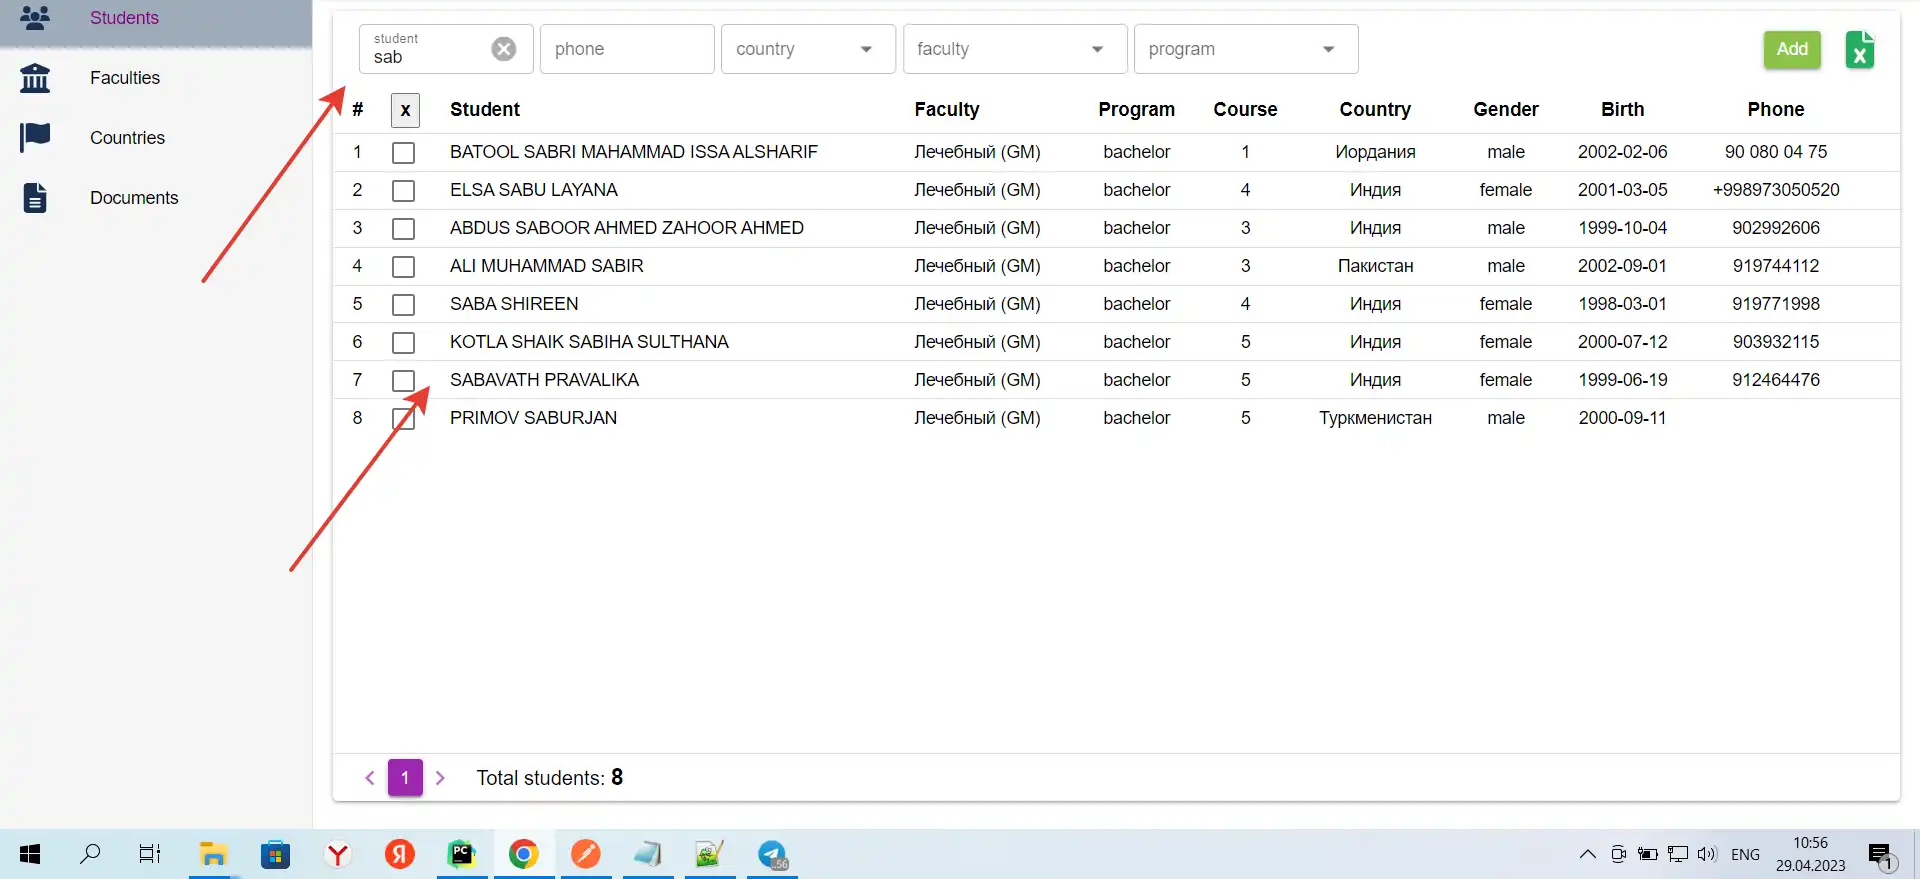Tick the checkbox for ALI MUHAMMAD SABIR
Screen dimensions: 1920x879
pos(403,267)
